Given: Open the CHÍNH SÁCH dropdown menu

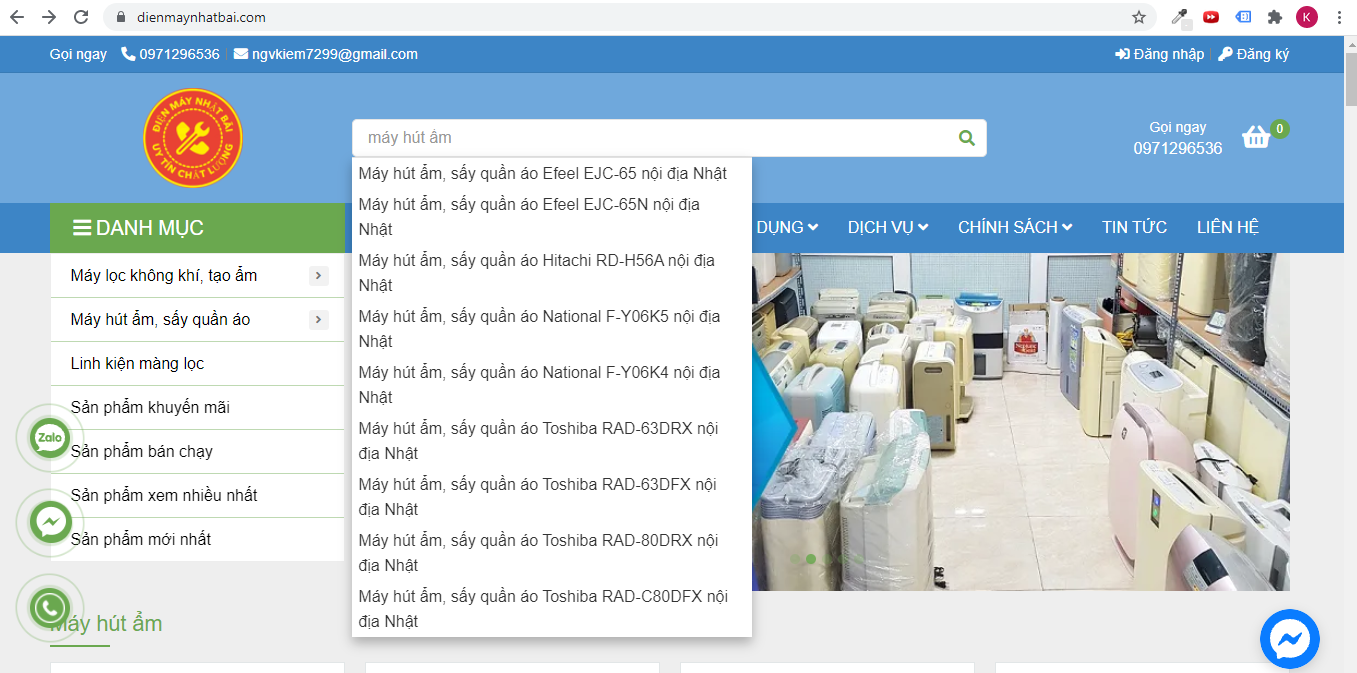Looking at the screenshot, I should click(x=1014, y=228).
